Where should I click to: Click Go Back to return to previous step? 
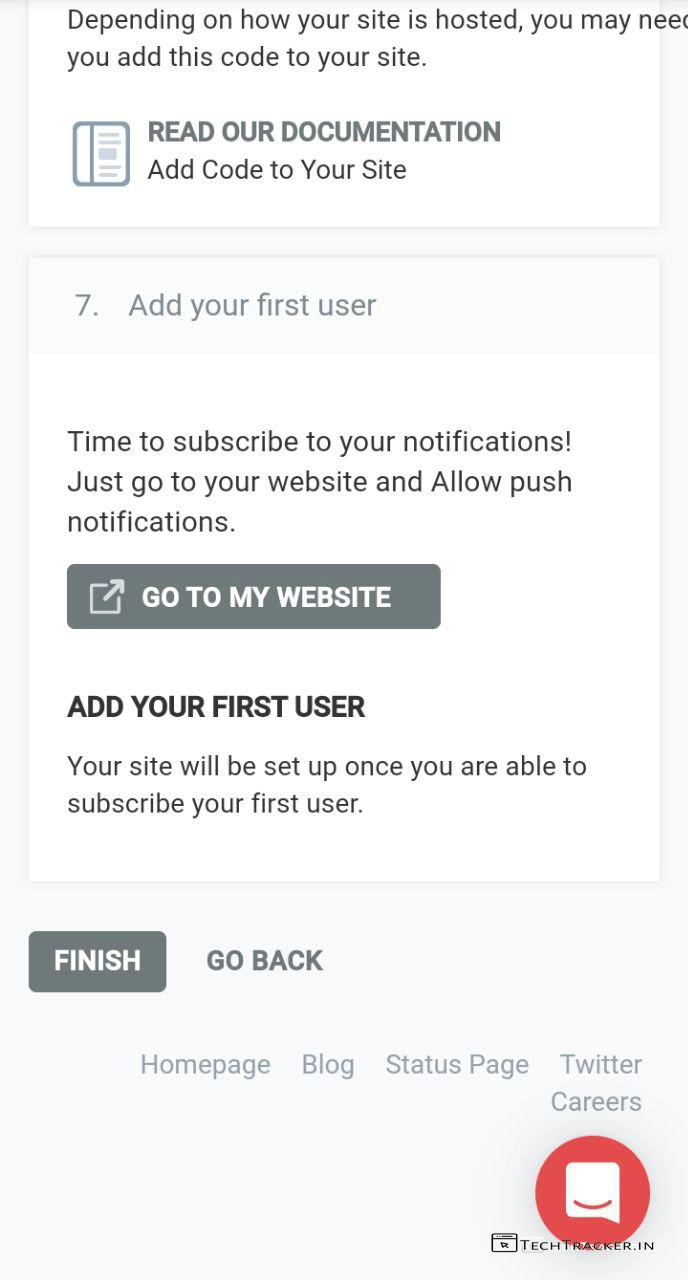coord(264,961)
